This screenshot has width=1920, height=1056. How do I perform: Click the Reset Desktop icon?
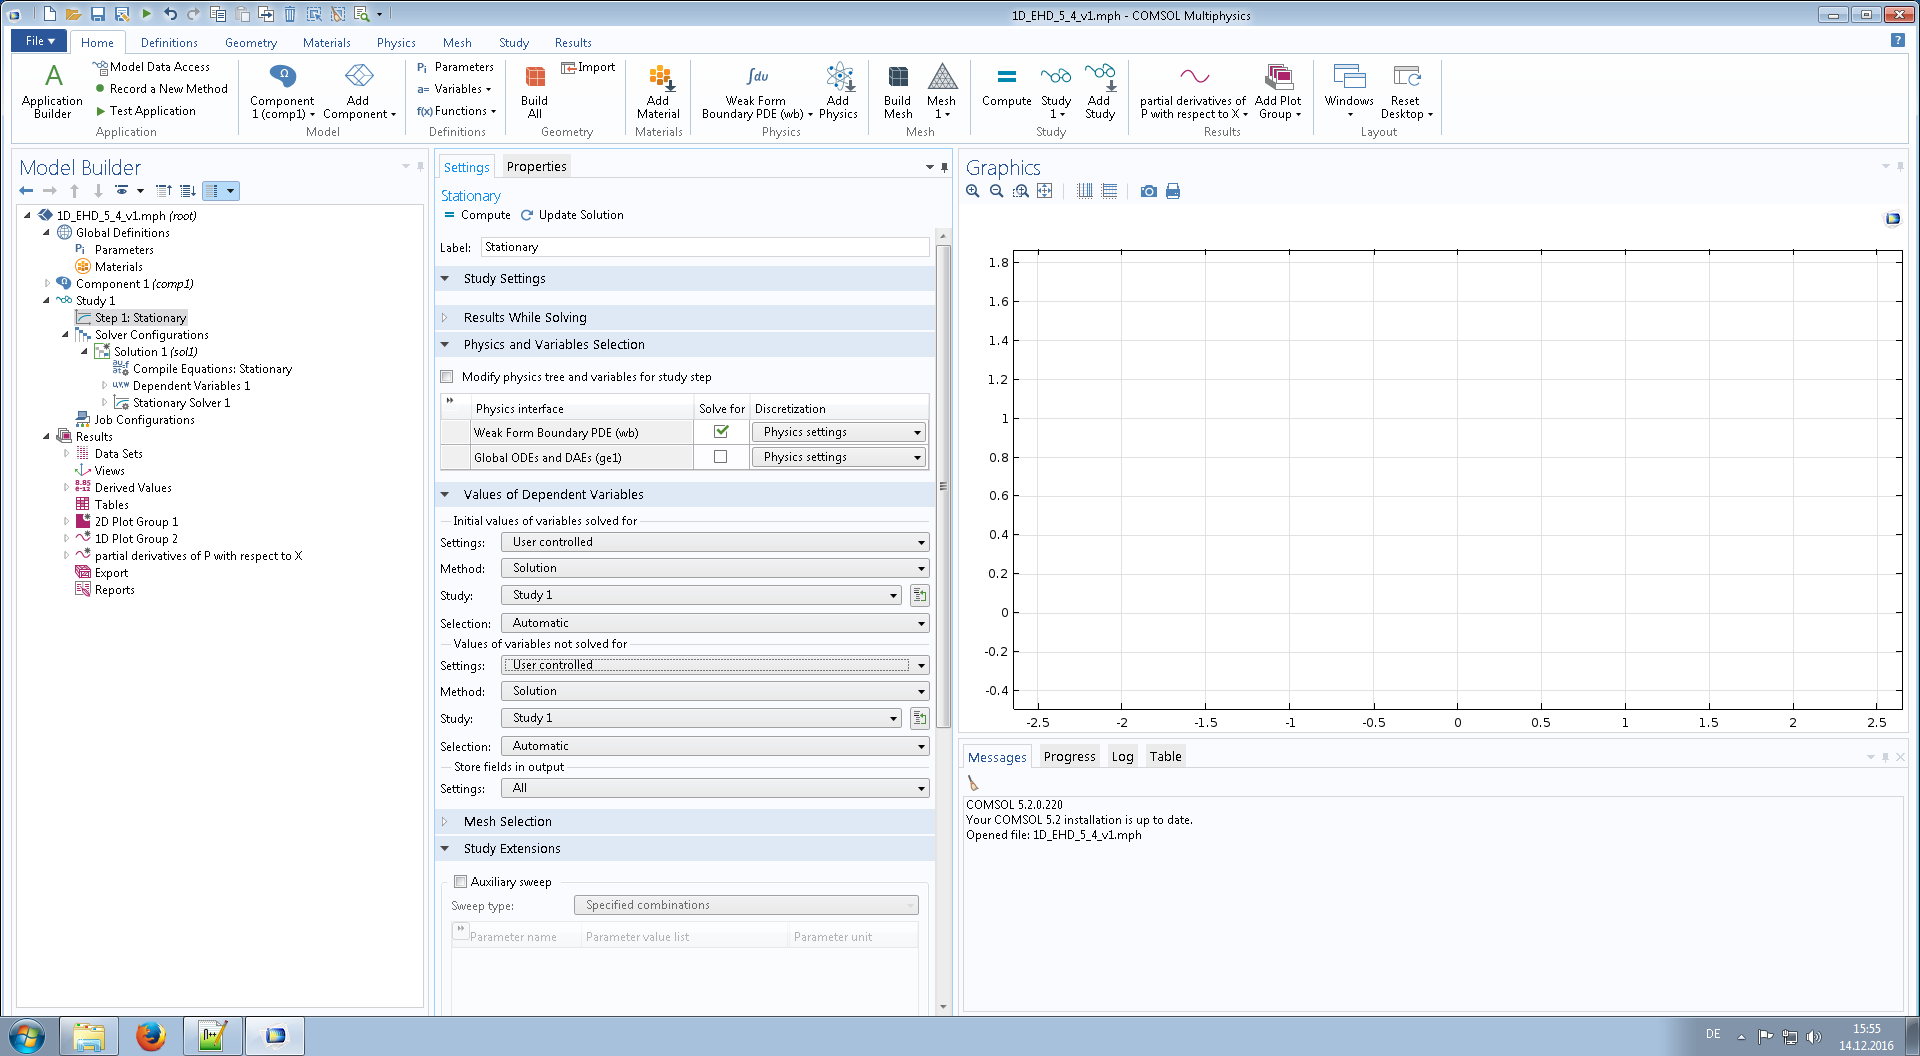(1406, 91)
